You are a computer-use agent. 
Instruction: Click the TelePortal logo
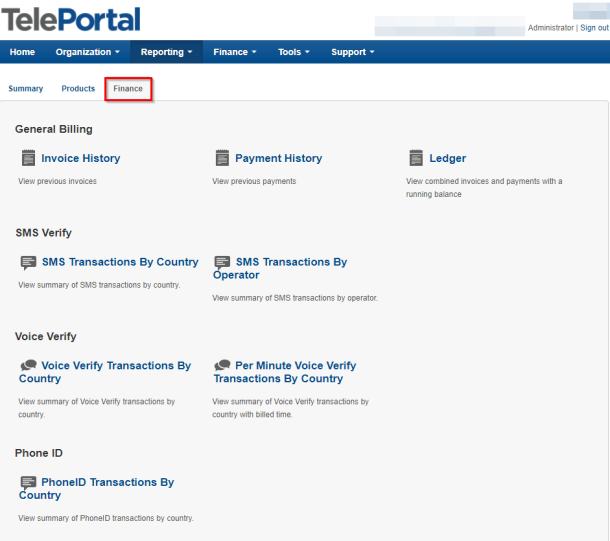click(71, 19)
